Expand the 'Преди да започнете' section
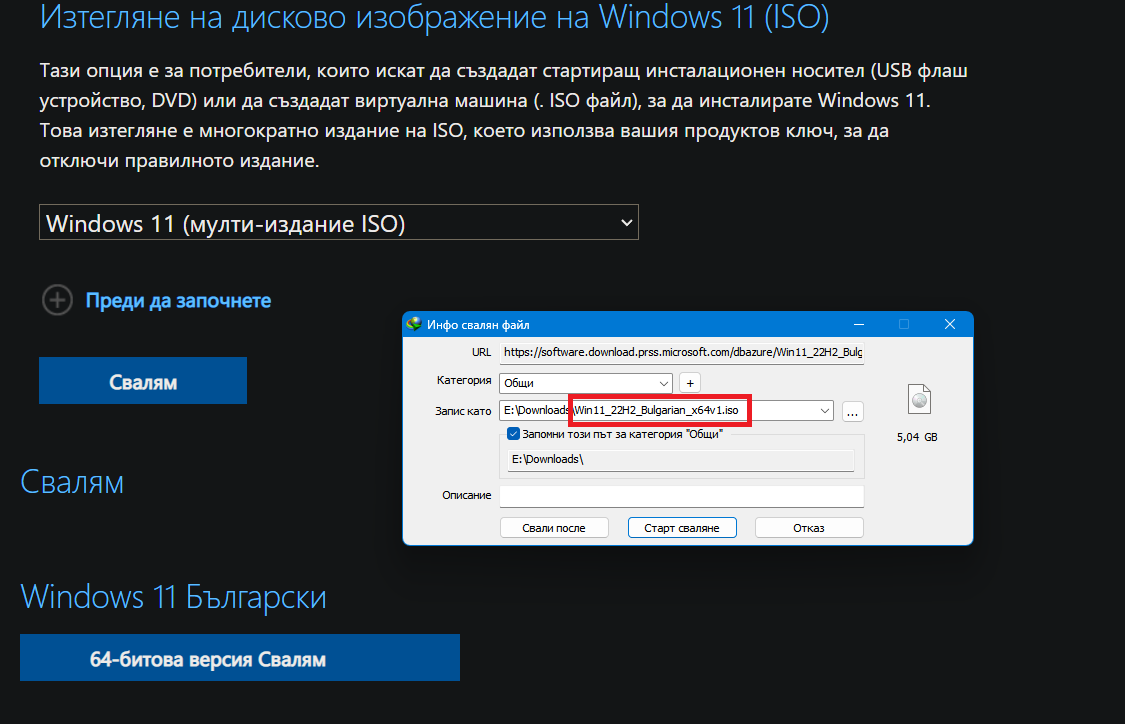 point(57,300)
